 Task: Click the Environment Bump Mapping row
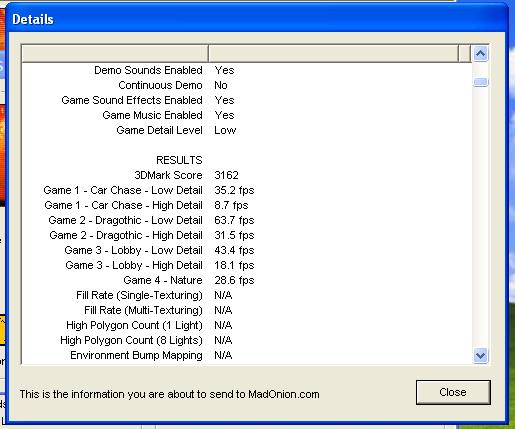pos(247,355)
